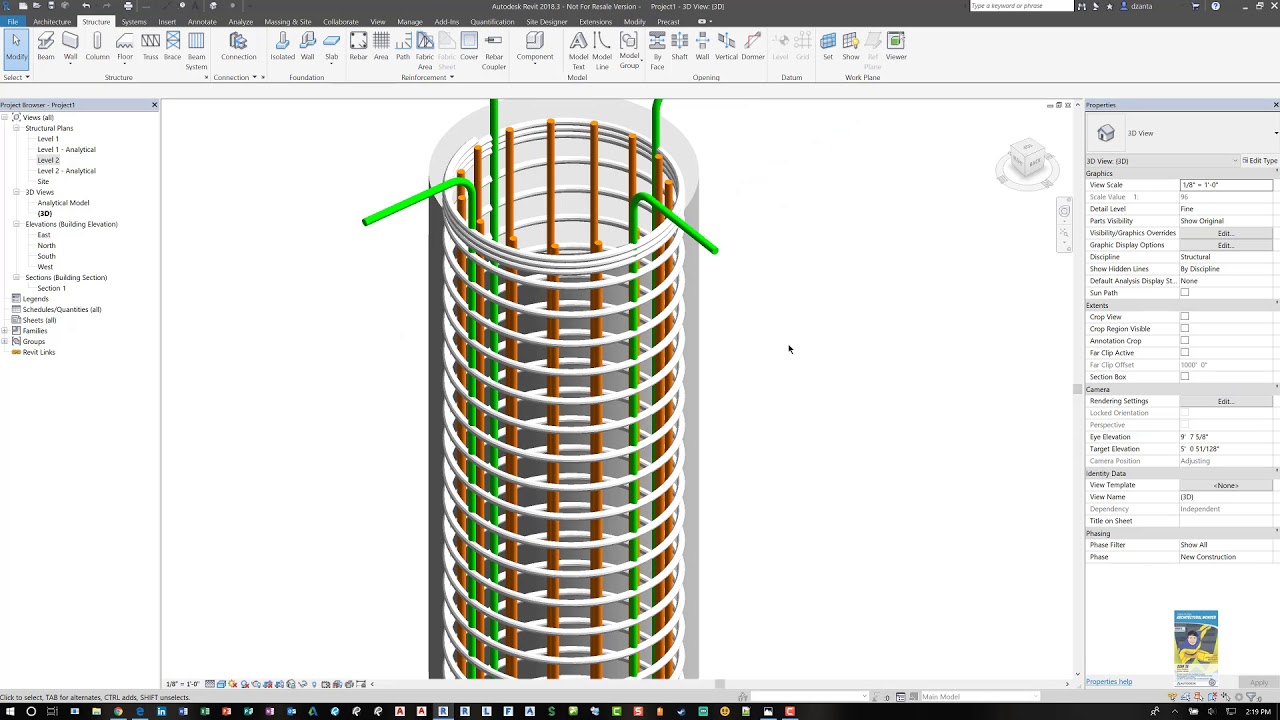The image size is (1280, 720).
Task: Select the Fabric Area tool
Action: [425, 51]
